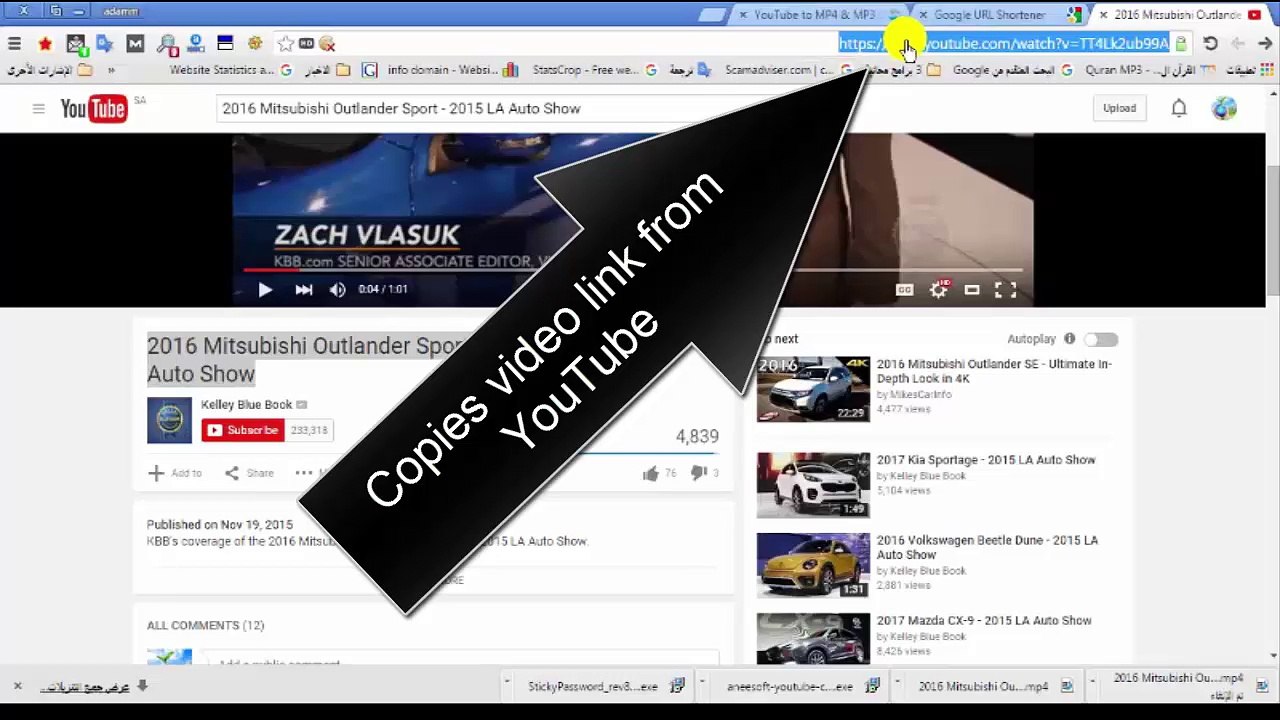
Task: Open the YouTube guide menu icon
Action: point(38,108)
